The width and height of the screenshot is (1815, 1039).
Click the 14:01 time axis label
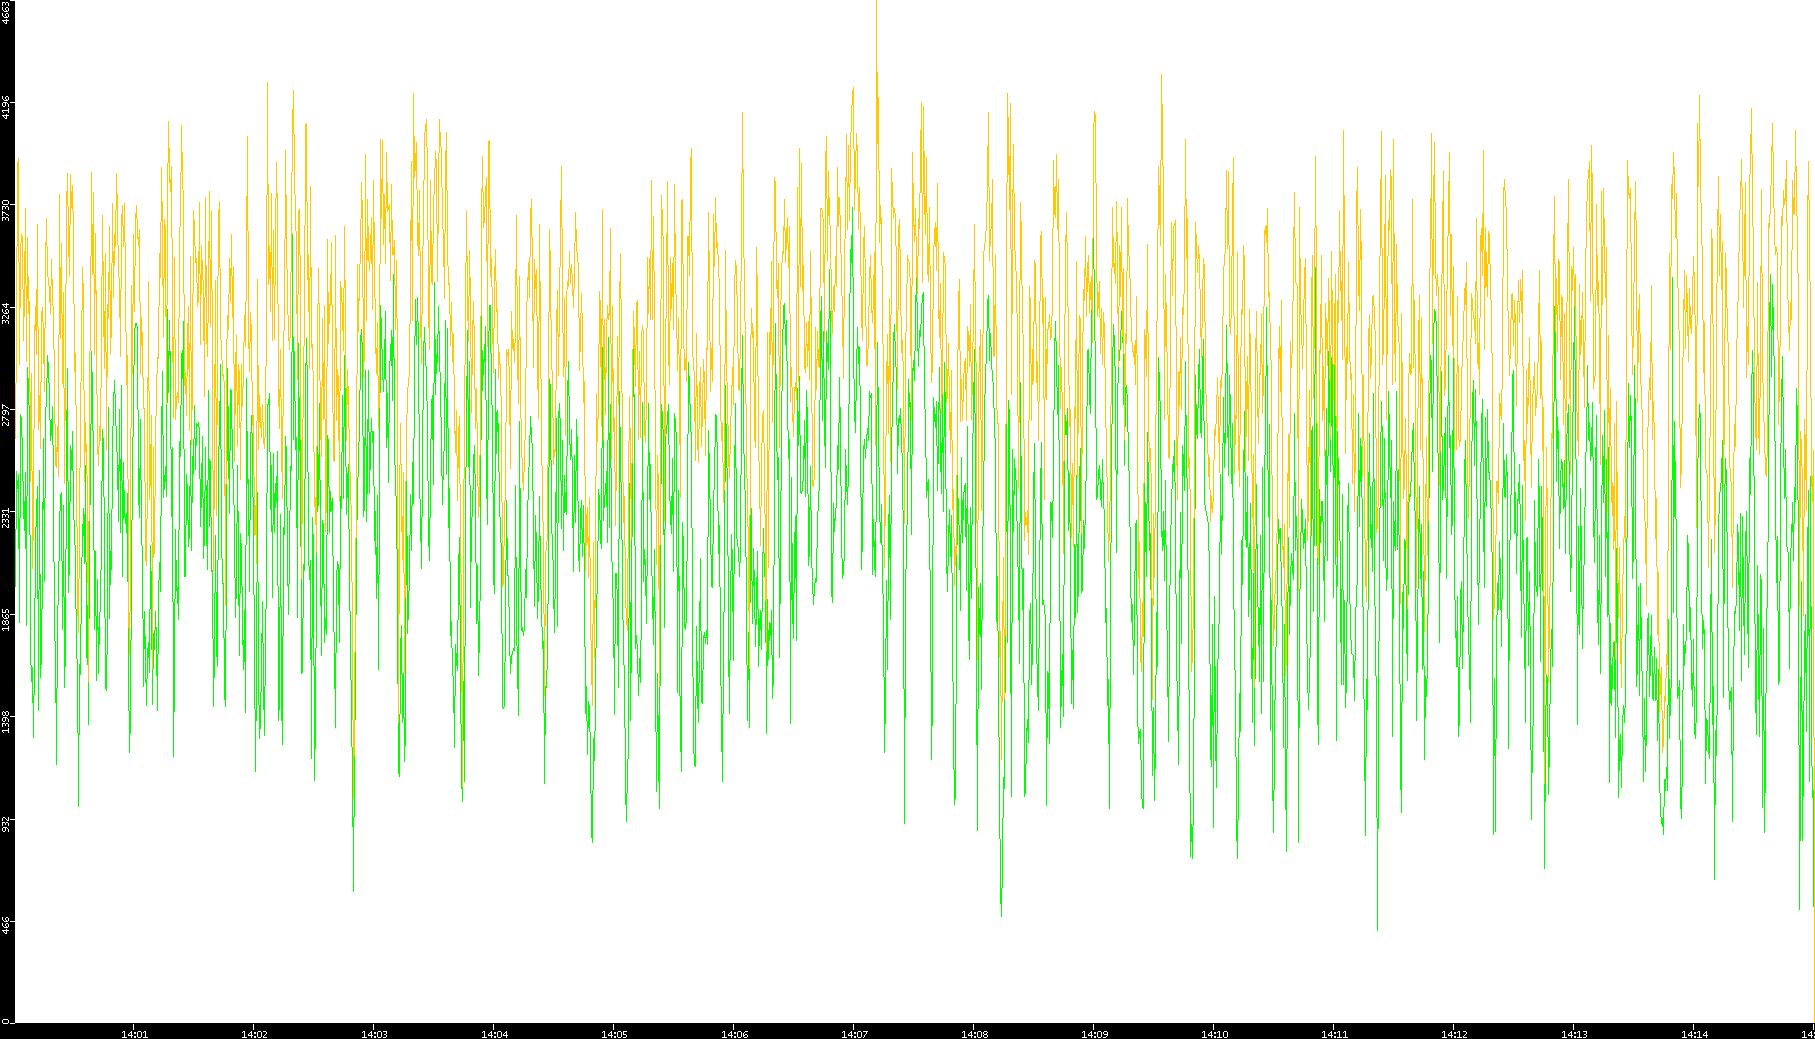134,1033
